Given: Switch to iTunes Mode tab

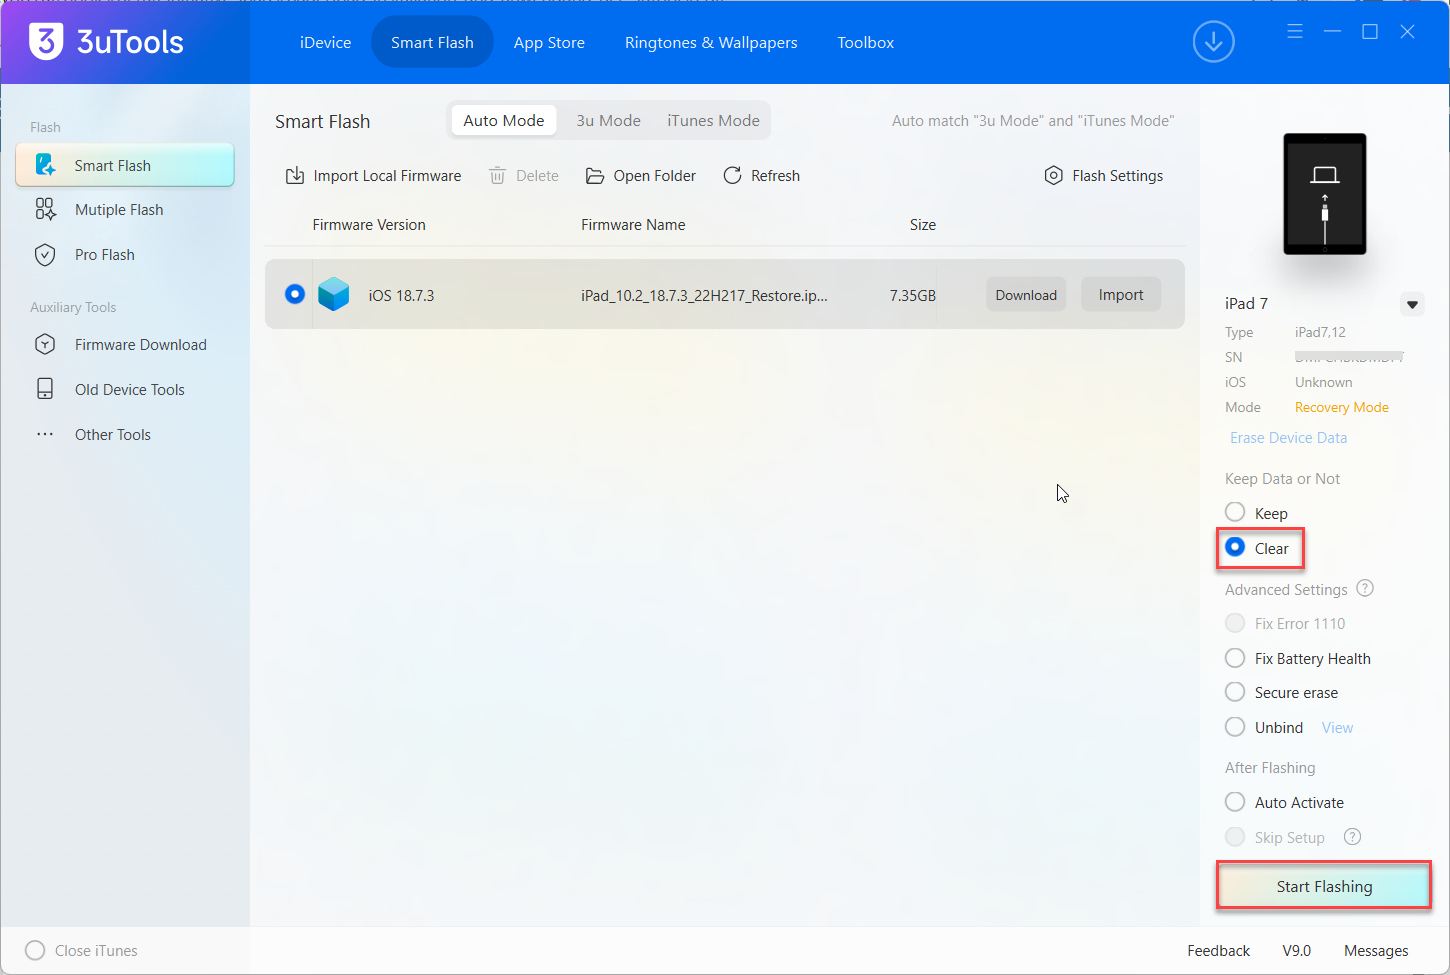Looking at the screenshot, I should point(713,121).
